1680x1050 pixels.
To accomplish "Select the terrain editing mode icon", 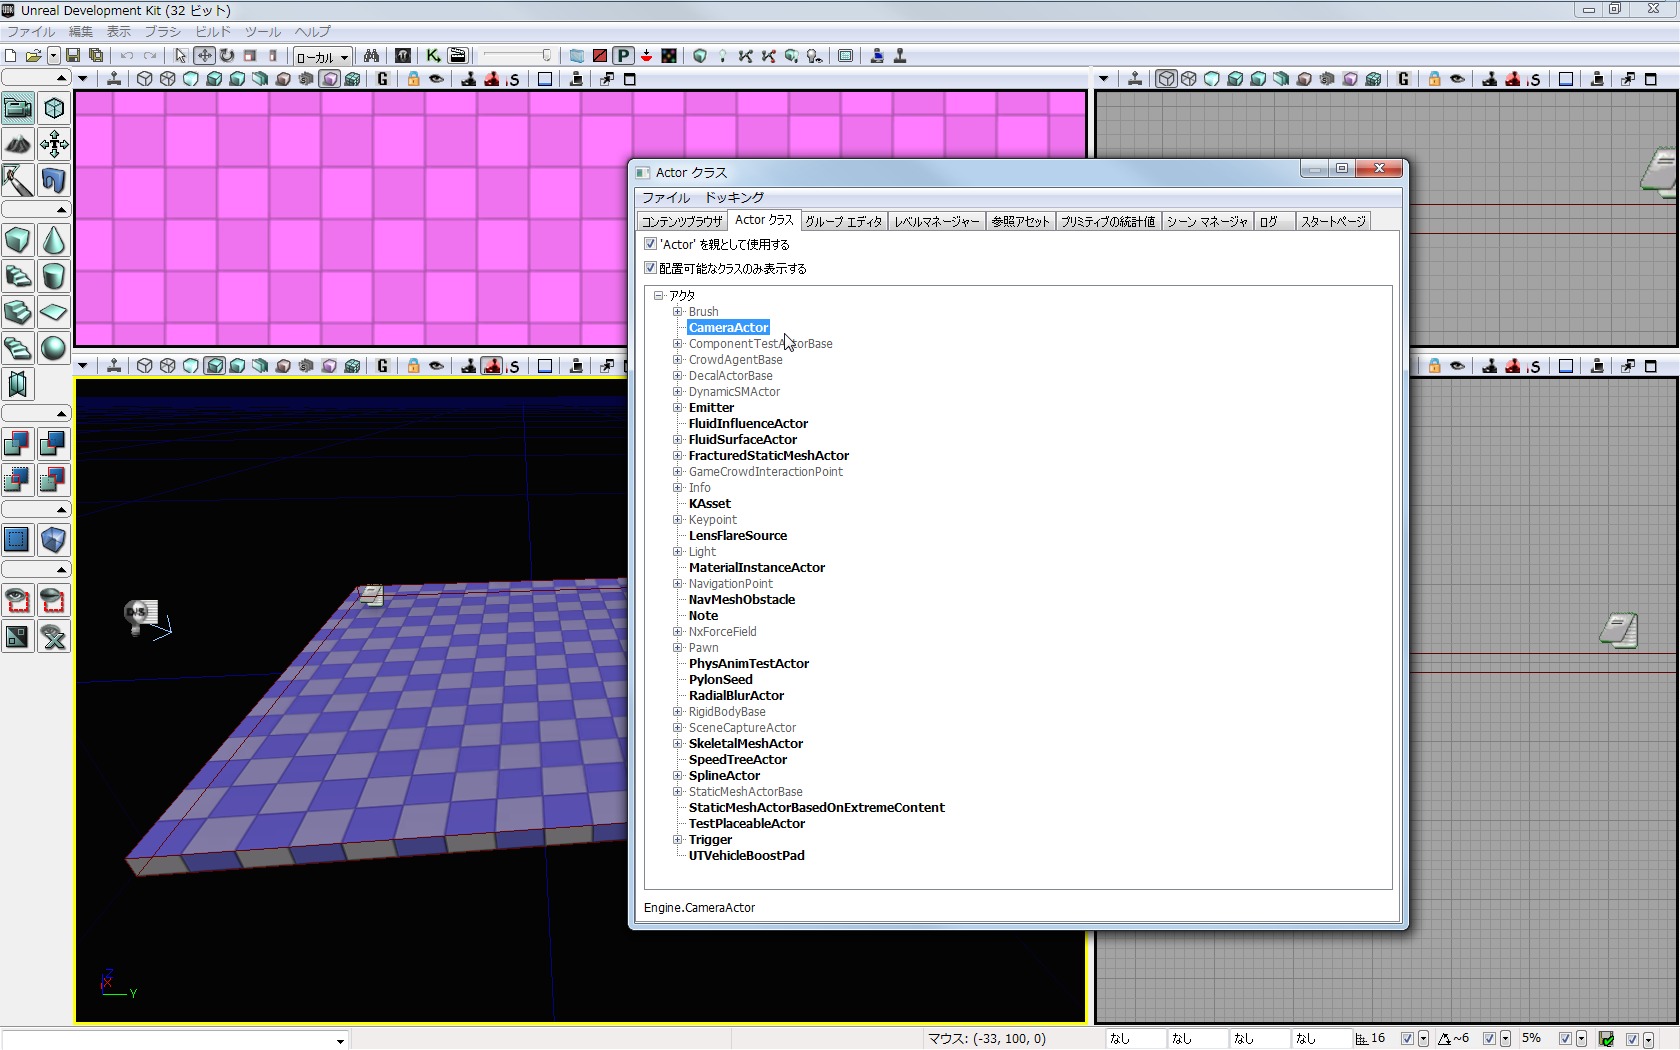I will [x=18, y=144].
